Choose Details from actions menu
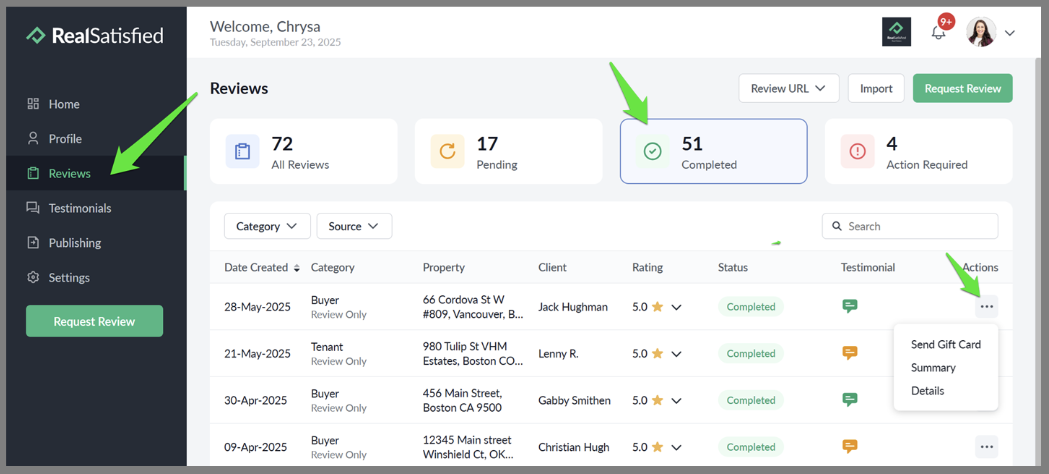This screenshot has height=474, width=1049. point(927,390)
